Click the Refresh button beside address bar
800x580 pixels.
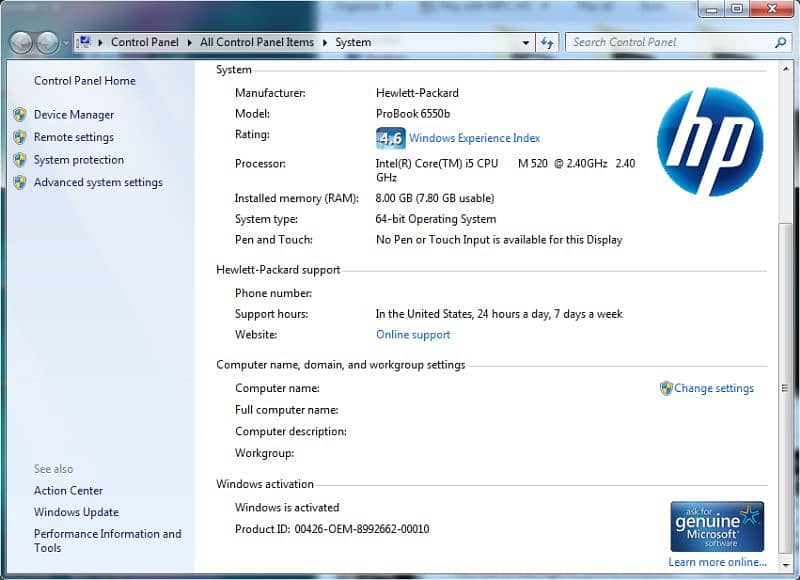[547, 43]
